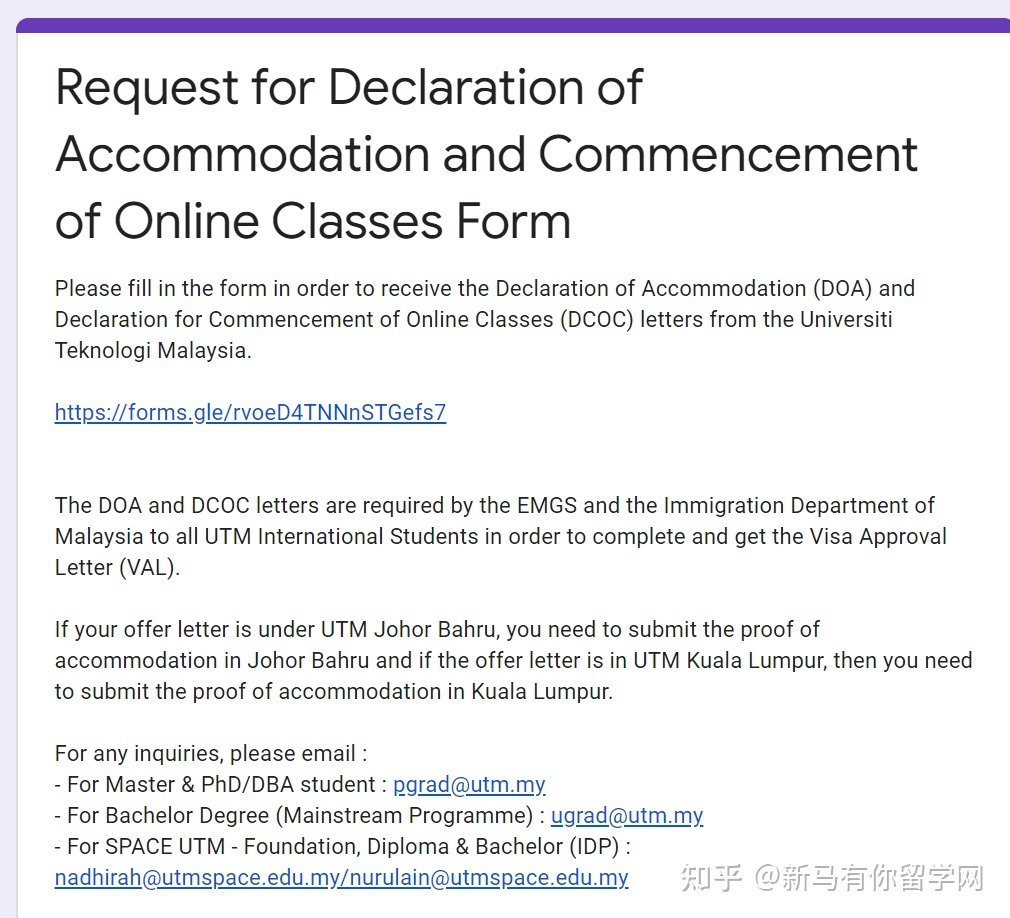Screen dimensions: 1010x918
Task: Click the "If your offer letter" paragraph
Action: click(x=512, y=660)
